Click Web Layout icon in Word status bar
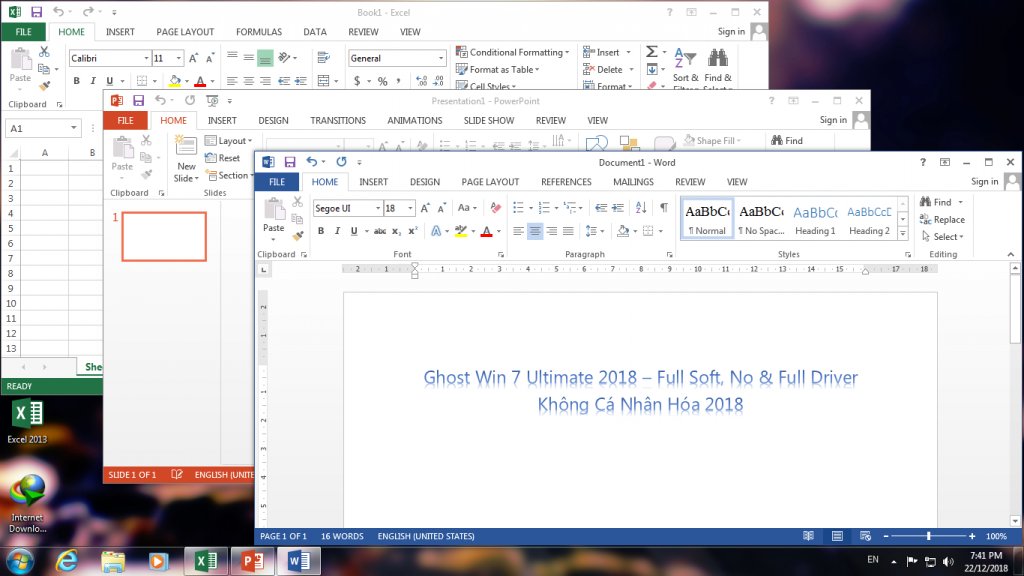This screenshot has width=1024, height=576. click(866, 536)
